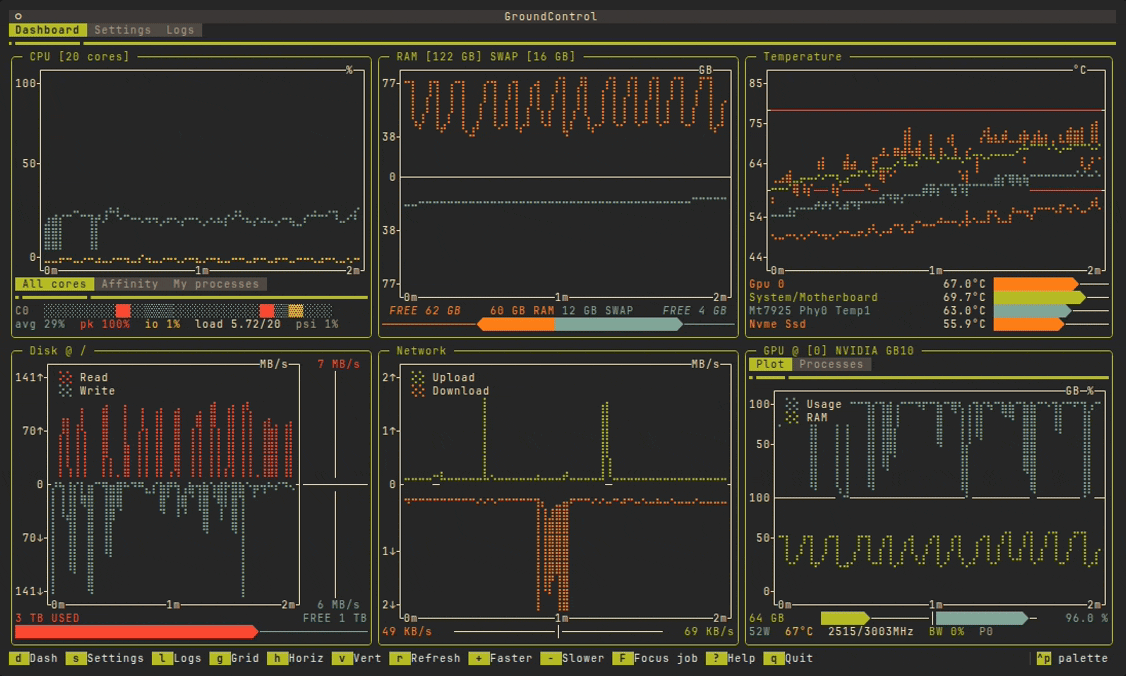Click the 'pk 100%' CPU peak value

(x=105, y=324)
